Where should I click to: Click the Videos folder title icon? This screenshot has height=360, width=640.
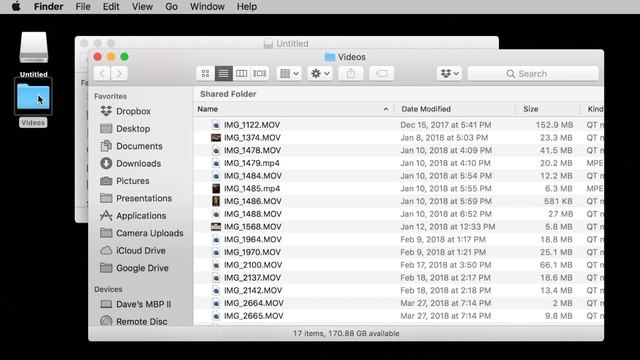point(330,57)
